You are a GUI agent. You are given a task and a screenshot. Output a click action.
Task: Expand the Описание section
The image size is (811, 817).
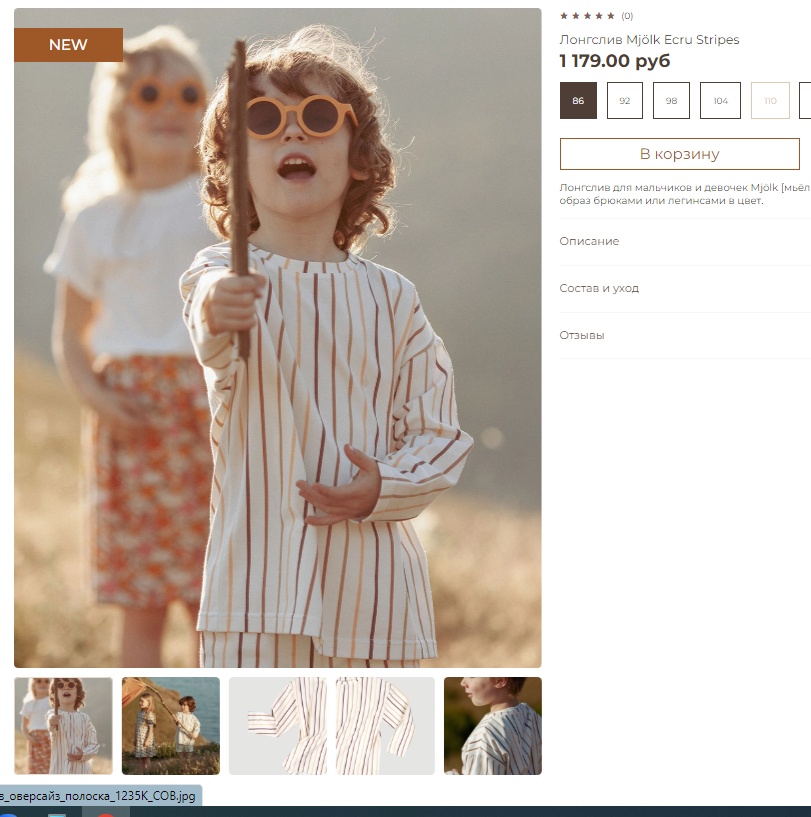tap(589, 241)
